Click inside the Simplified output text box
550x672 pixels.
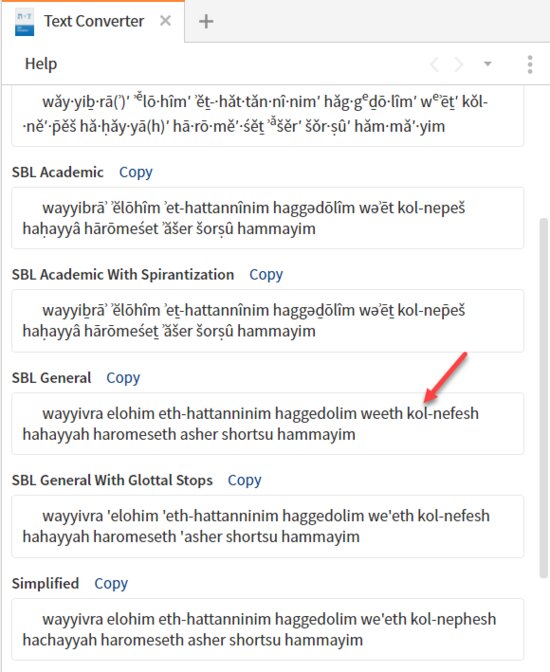click(267, 629)
